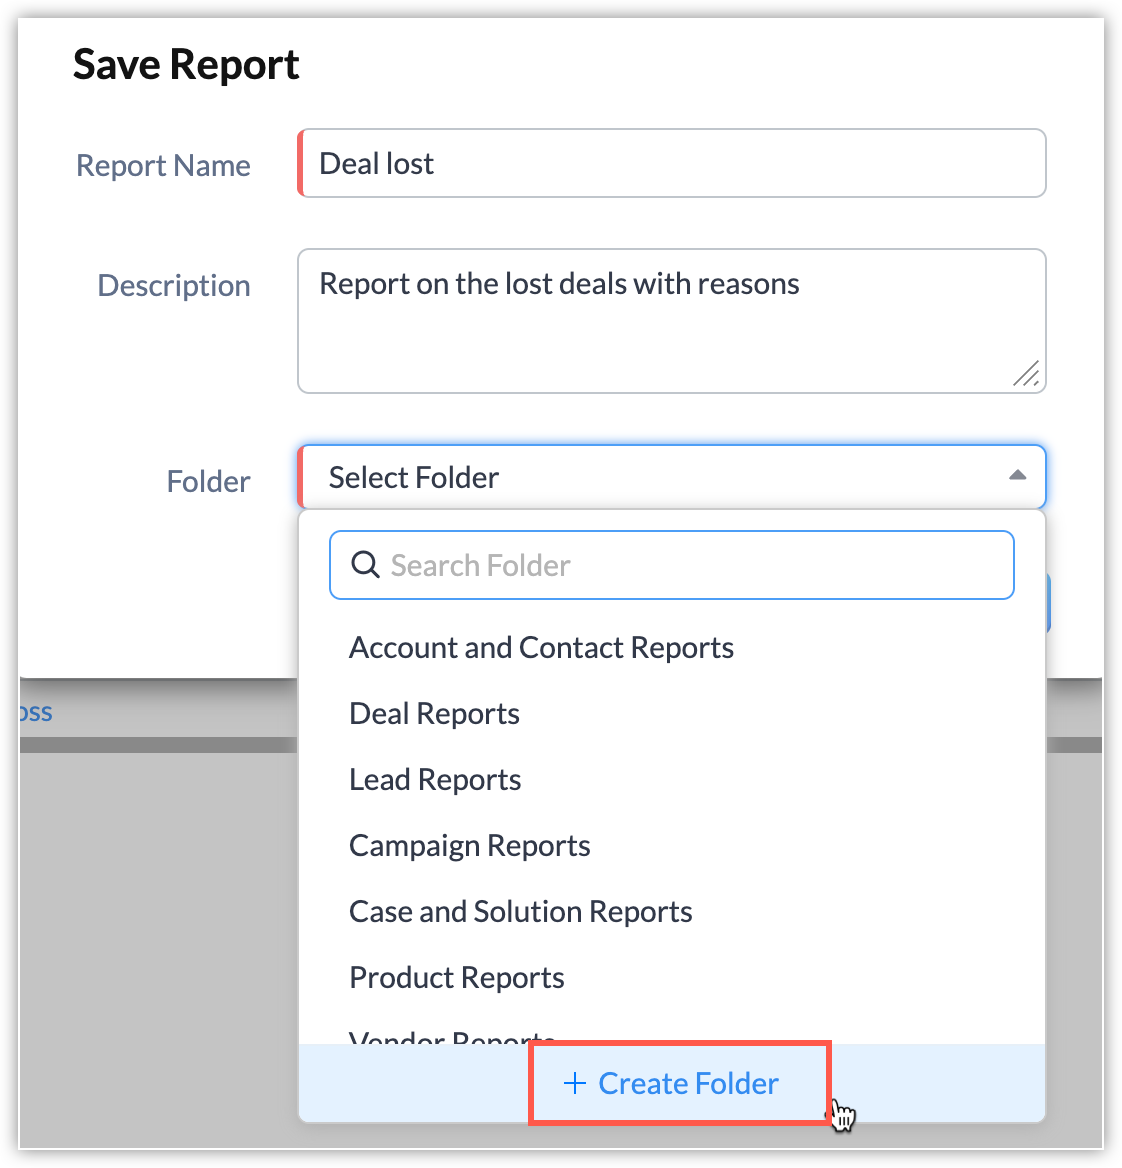Choose the Case and Solution Reports option
The image size is (1122, 1168).
pyautogui.click(x=520, y=912)
